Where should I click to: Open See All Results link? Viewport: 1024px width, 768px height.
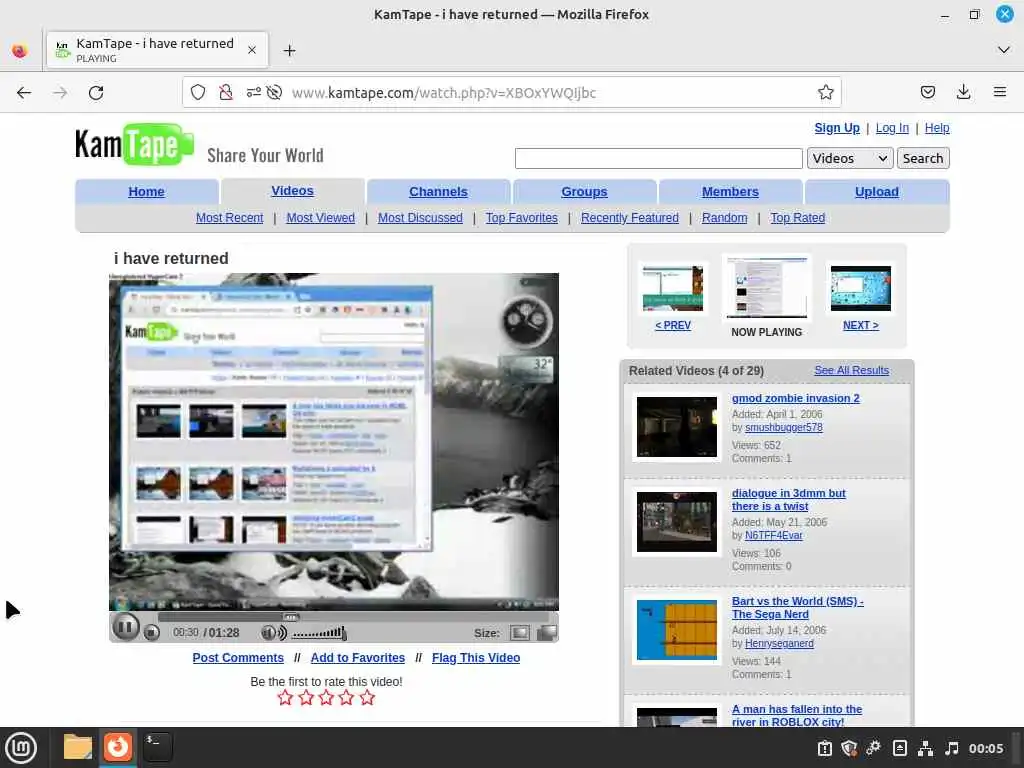852,370
